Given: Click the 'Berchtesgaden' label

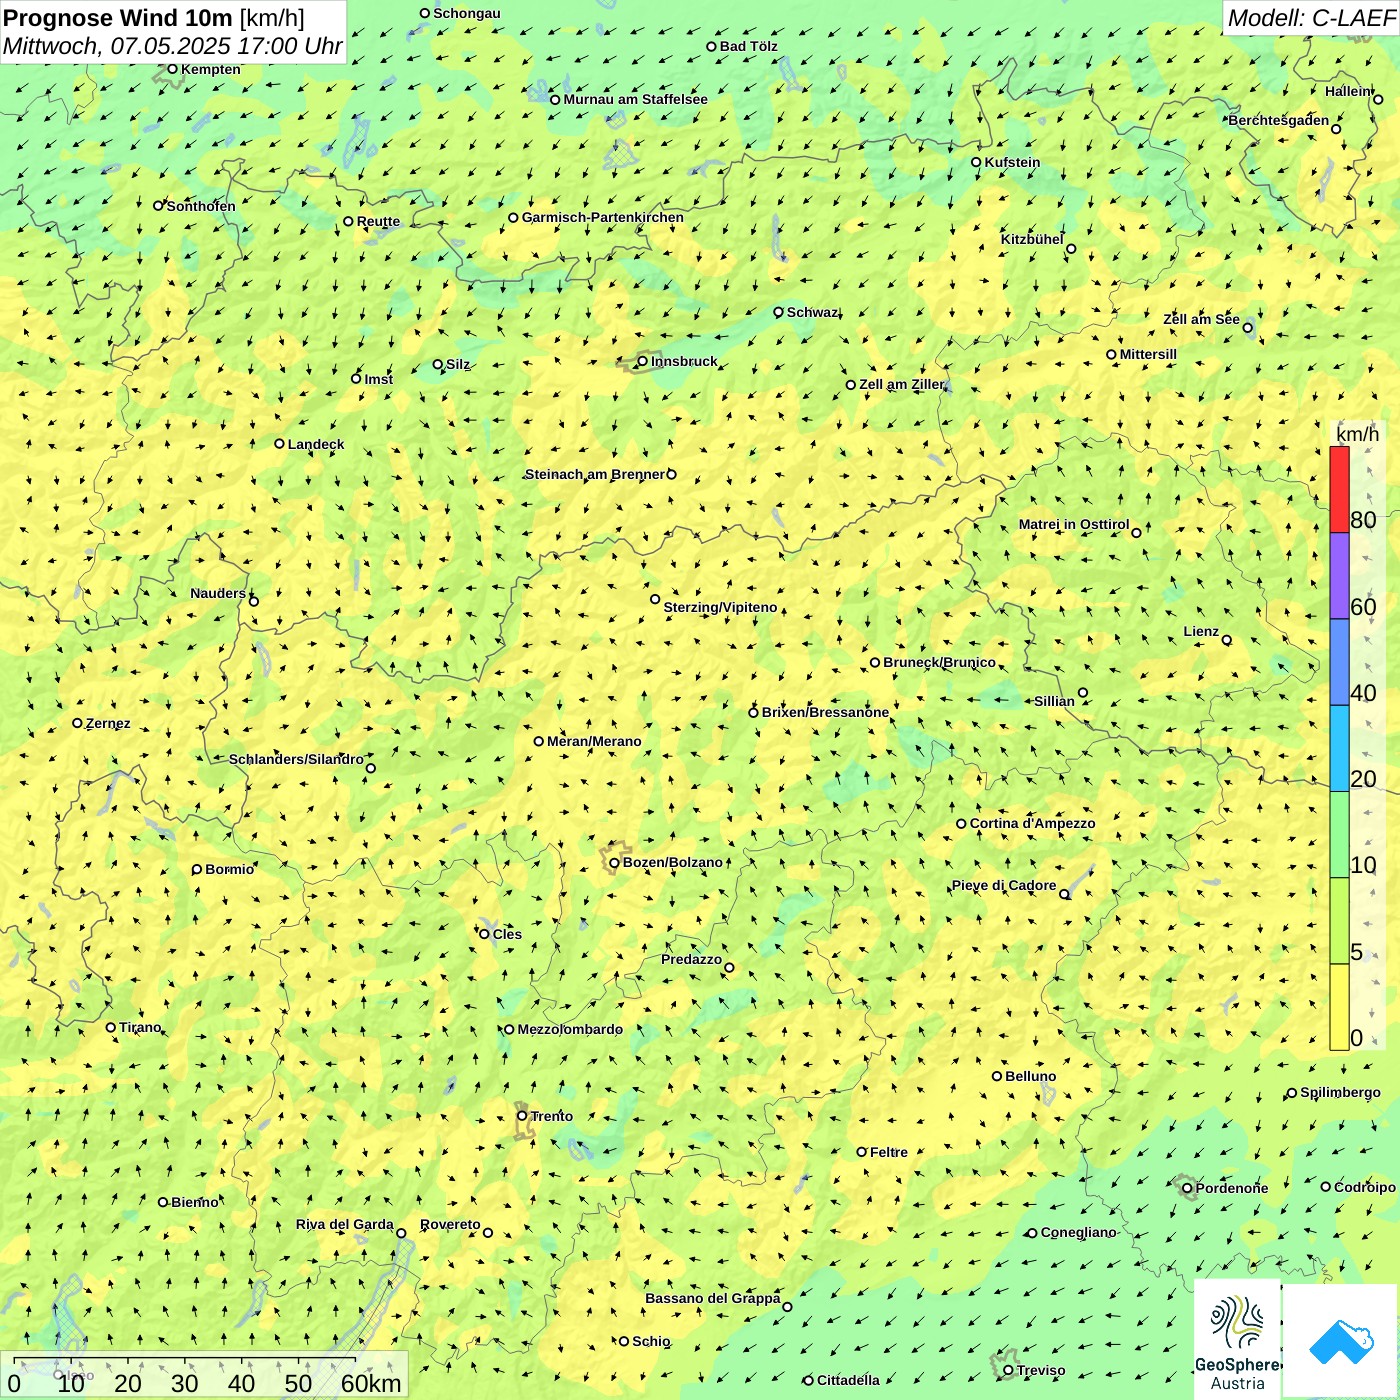Looking at the screenshot, I should [x=1279, y=121].
